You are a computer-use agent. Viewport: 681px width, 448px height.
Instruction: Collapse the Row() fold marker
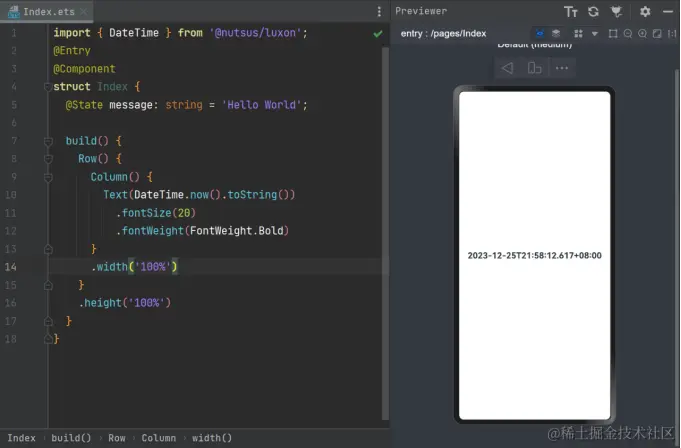pyautogui.click(x=48, y=159)
